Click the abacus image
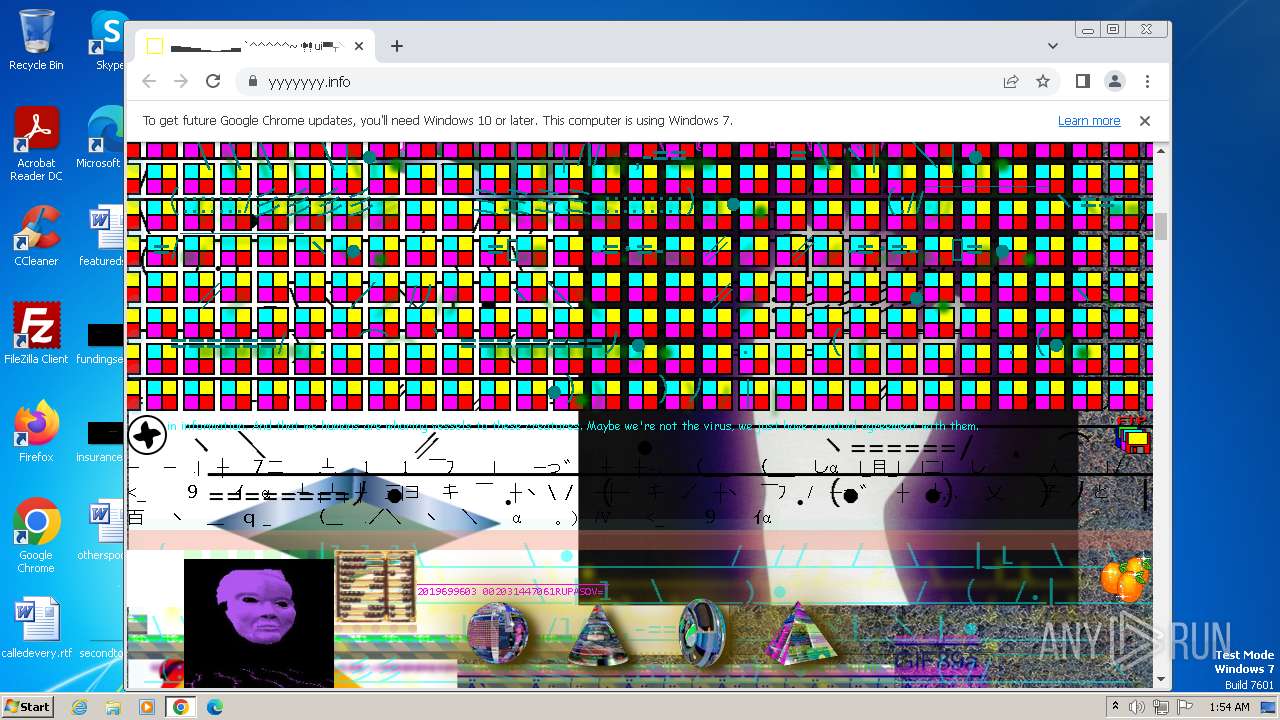This screenshot has height=720, width=1280. click(x=375, y=587)
